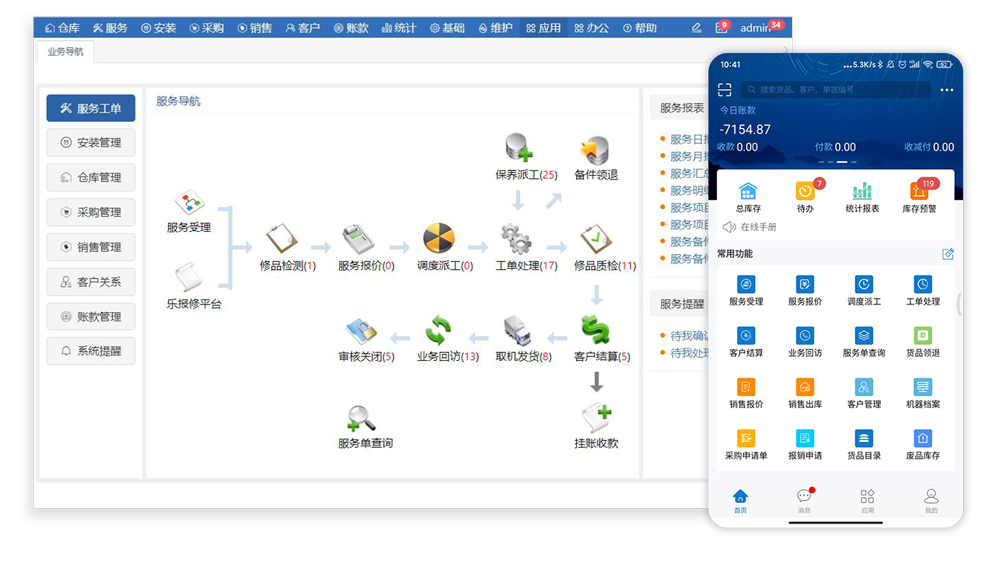
Task: Select the 工单处理 gears icon
Action: coord(516,240)
